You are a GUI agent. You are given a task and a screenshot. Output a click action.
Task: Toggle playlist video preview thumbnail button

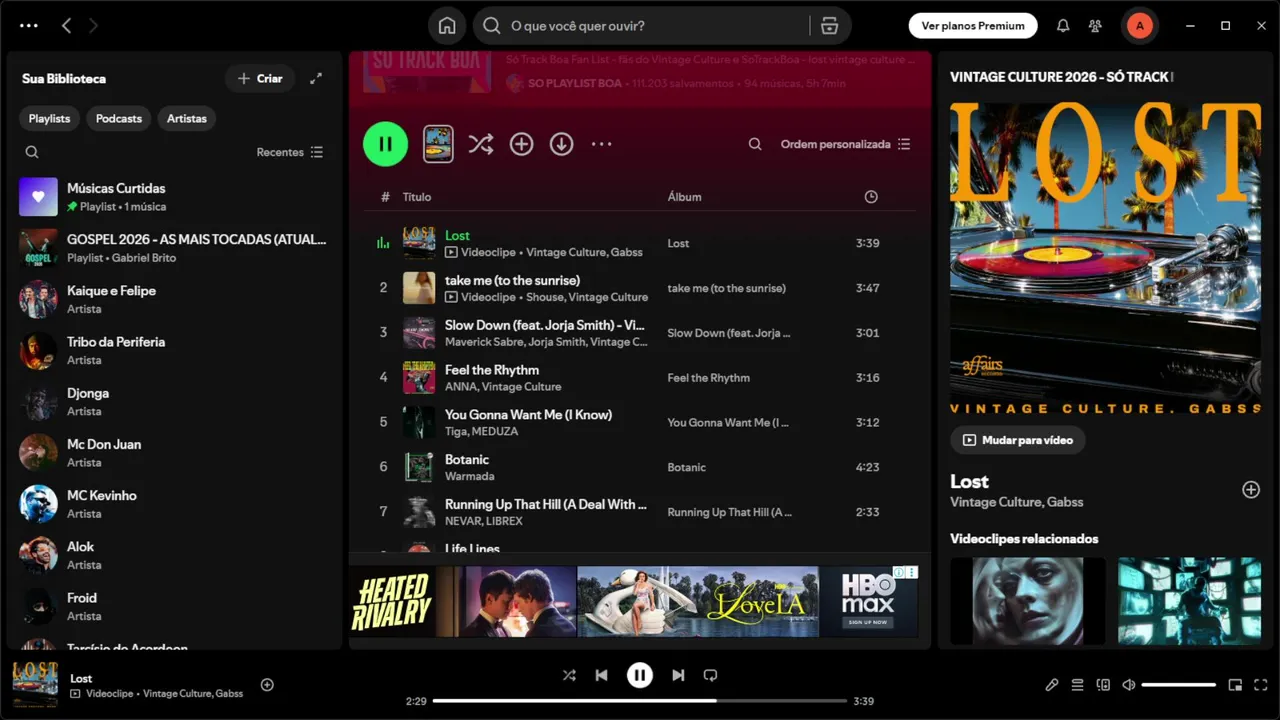(x=438, y=144)
